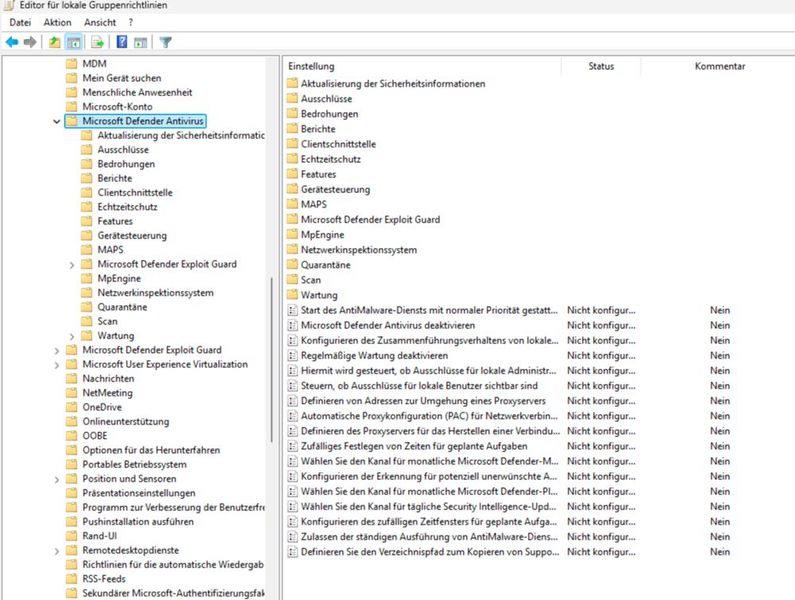The width and height of the screenshot is (795, 600).
Task: Open the Gerätesteuerung folder in the right pane
Action: click(x=335, y=189)
